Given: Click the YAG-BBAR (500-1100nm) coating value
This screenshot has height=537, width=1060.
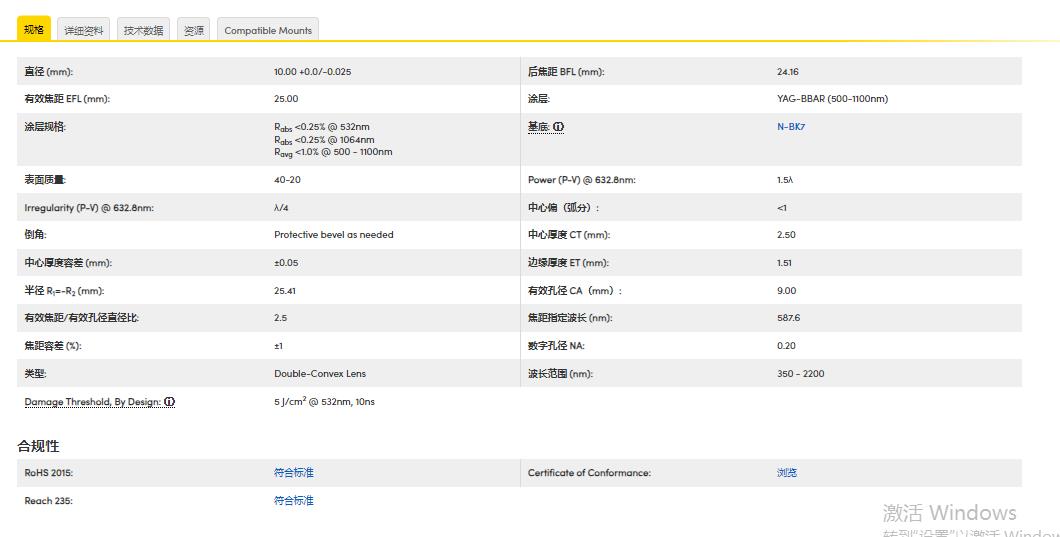Looking at the screenshot, I should coord(832,99).
